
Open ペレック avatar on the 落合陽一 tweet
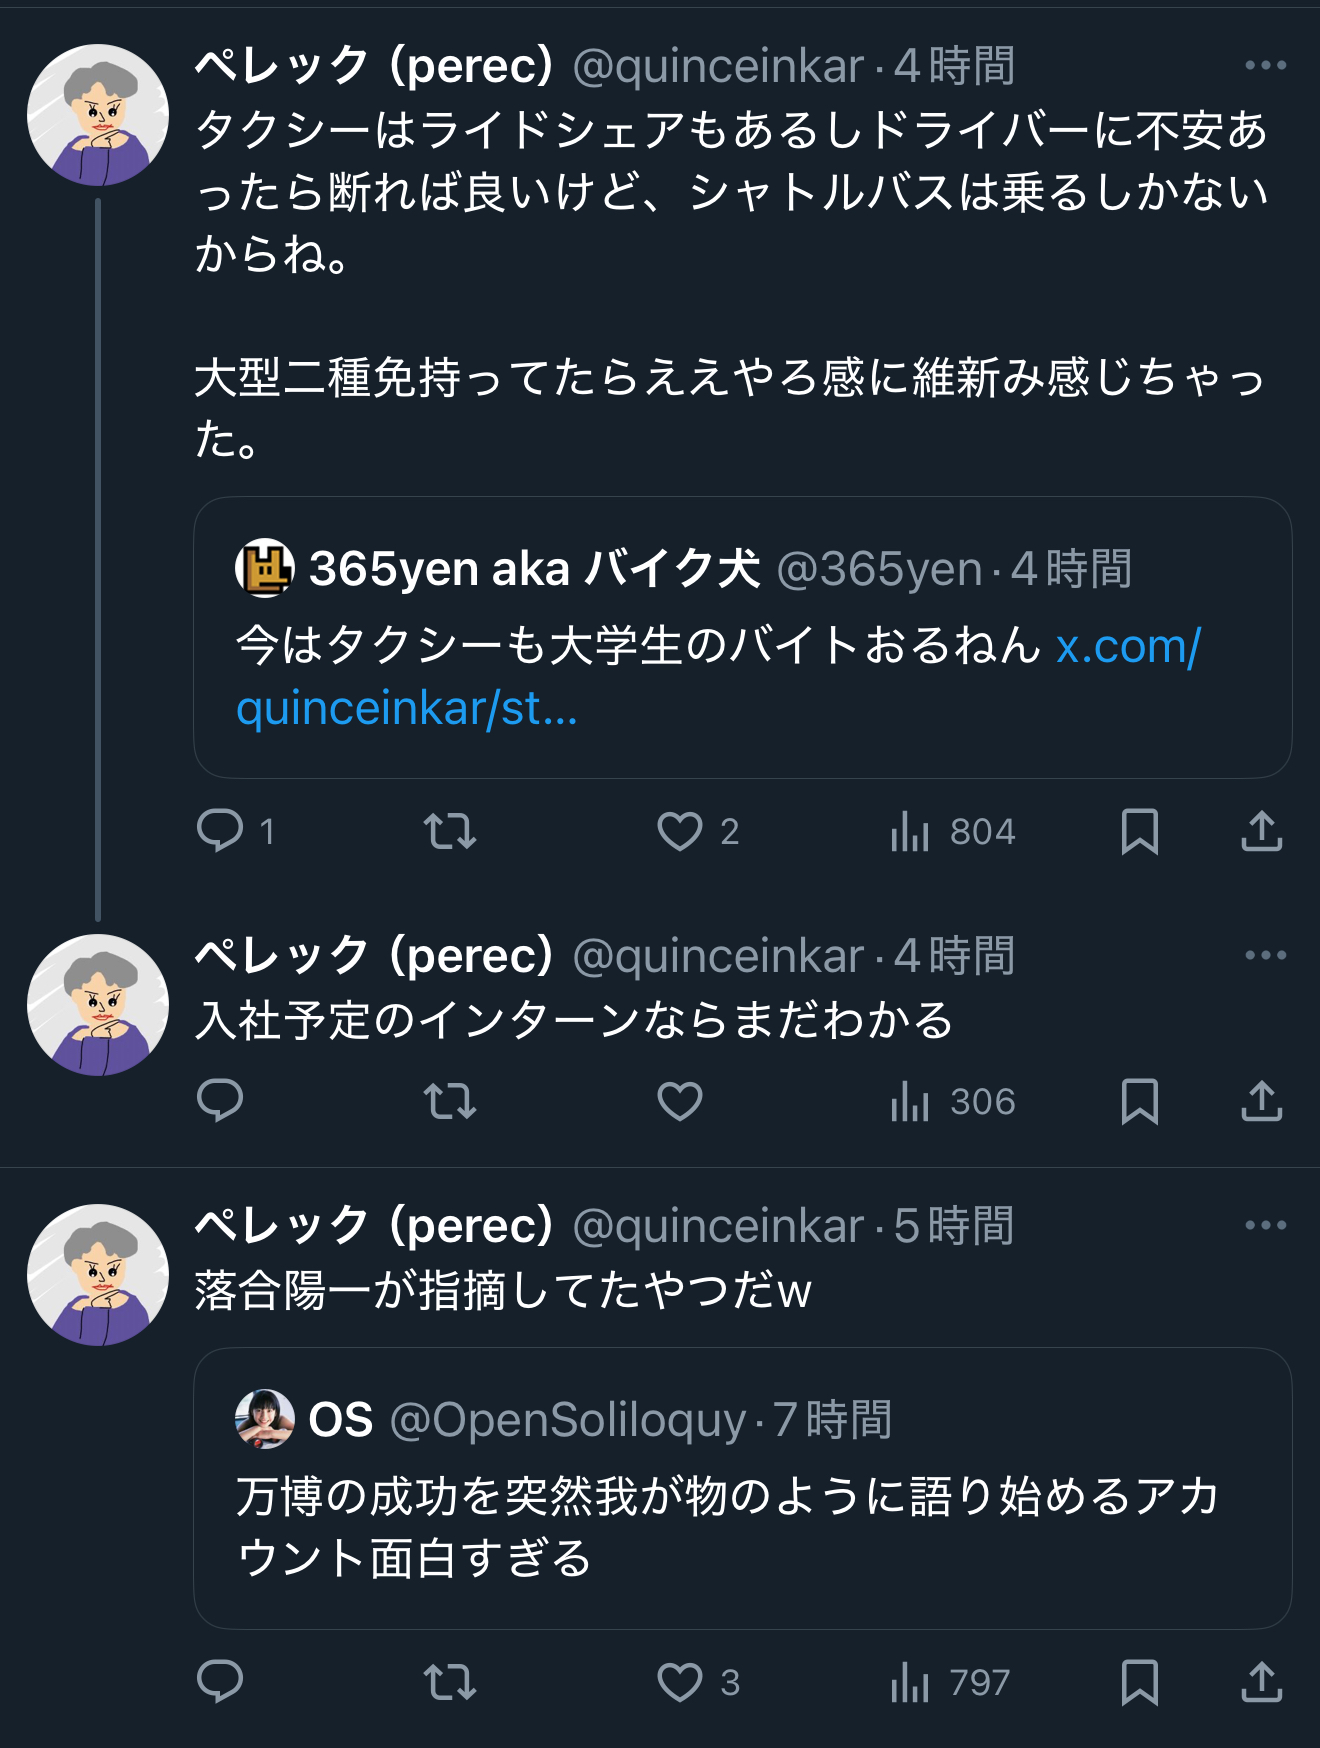[98, 1275]
